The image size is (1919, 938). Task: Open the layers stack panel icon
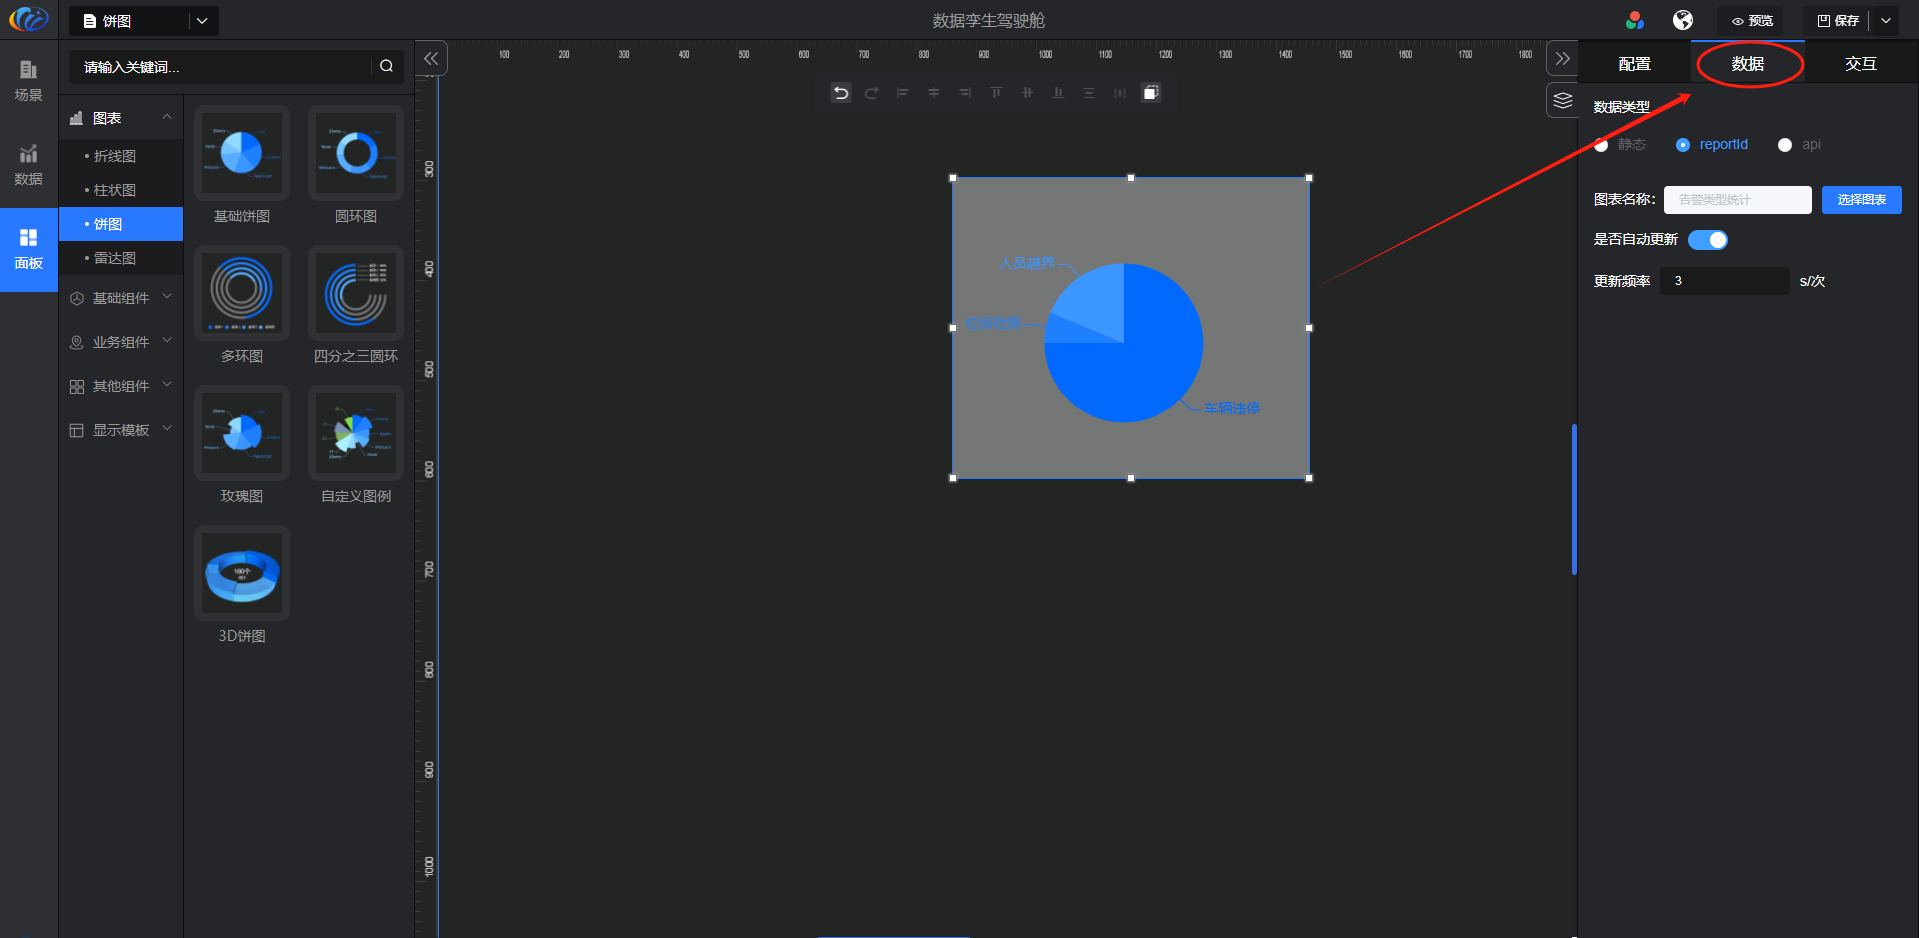click(1563, 100)
